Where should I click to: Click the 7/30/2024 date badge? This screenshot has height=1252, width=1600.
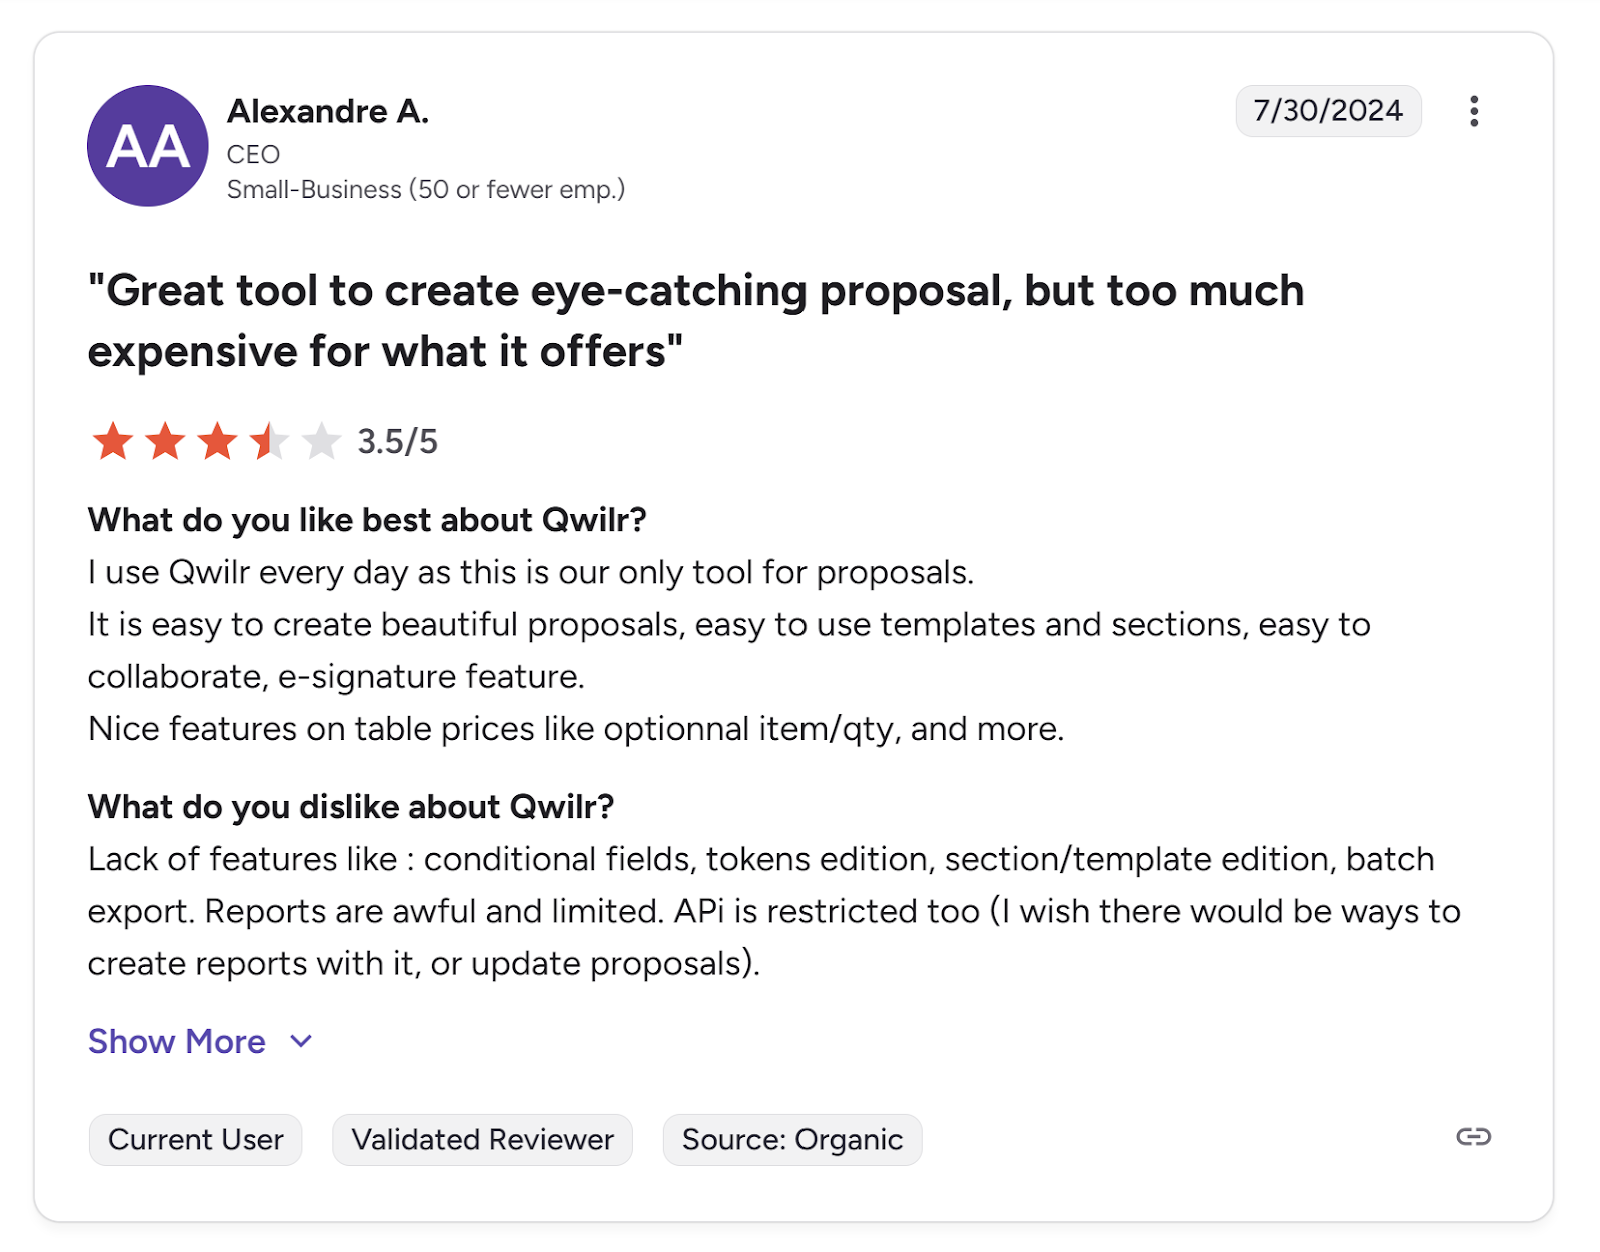tap(1328, 111)
